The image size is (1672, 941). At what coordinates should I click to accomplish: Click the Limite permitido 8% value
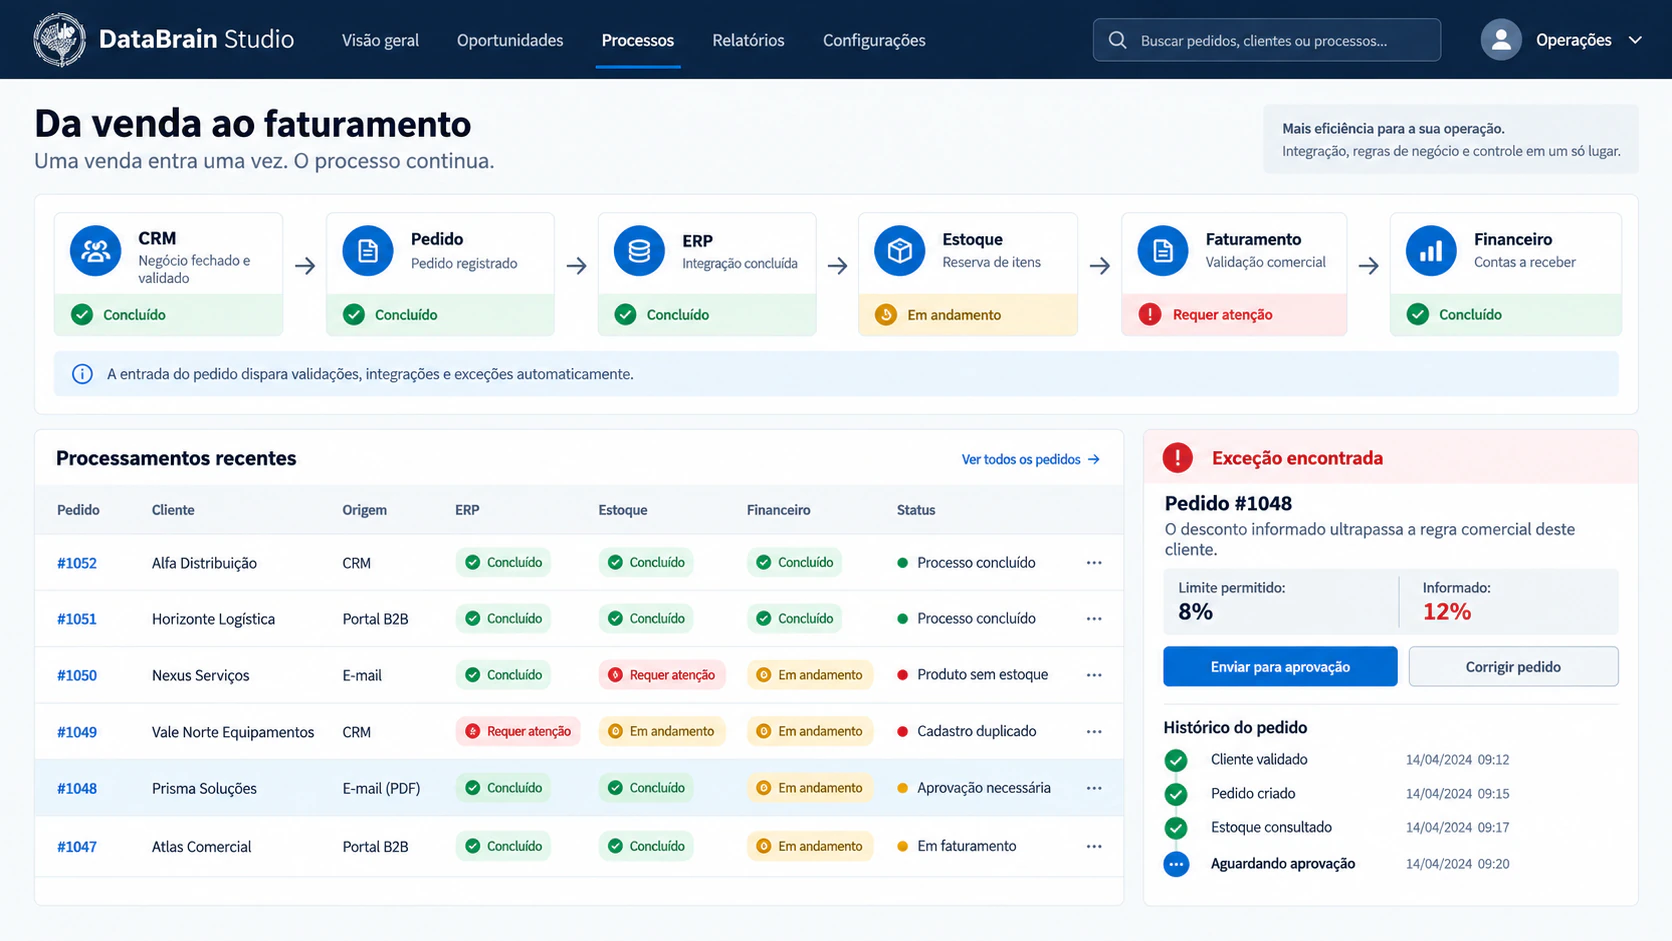point(1195,612)
